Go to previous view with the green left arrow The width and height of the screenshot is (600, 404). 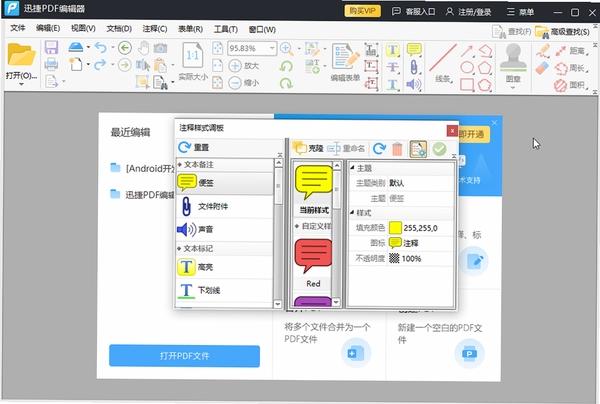tap(125, 48)
